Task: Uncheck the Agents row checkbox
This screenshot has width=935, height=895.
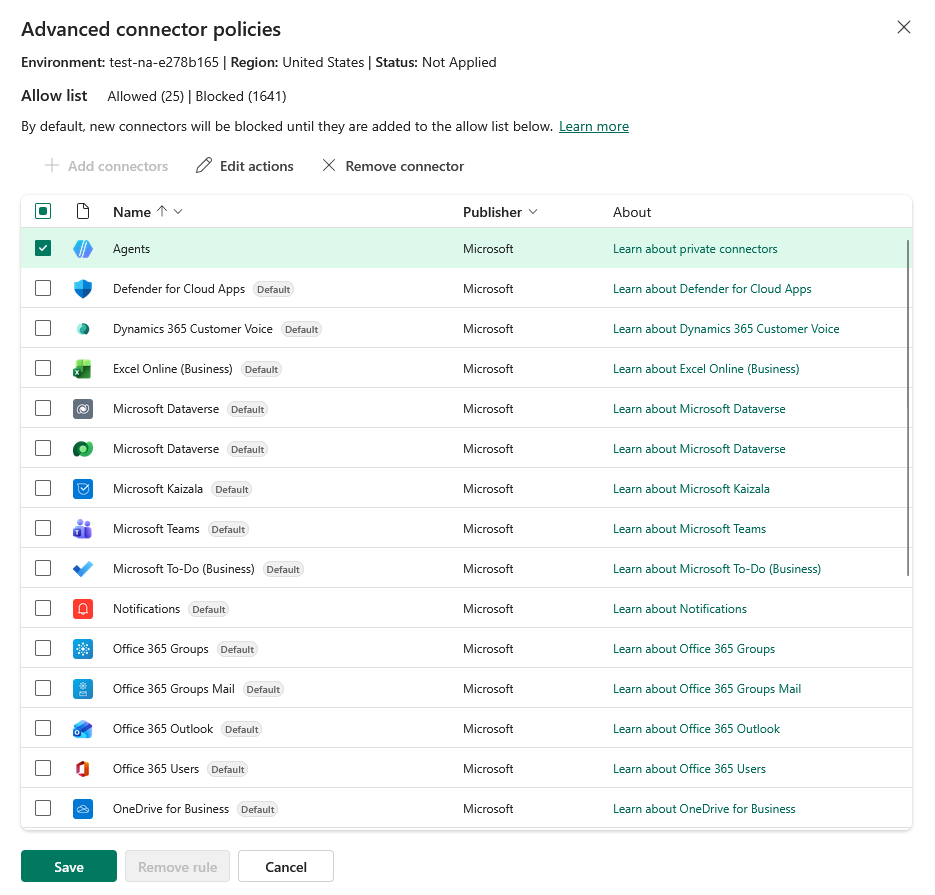Action: coord(43,248)
